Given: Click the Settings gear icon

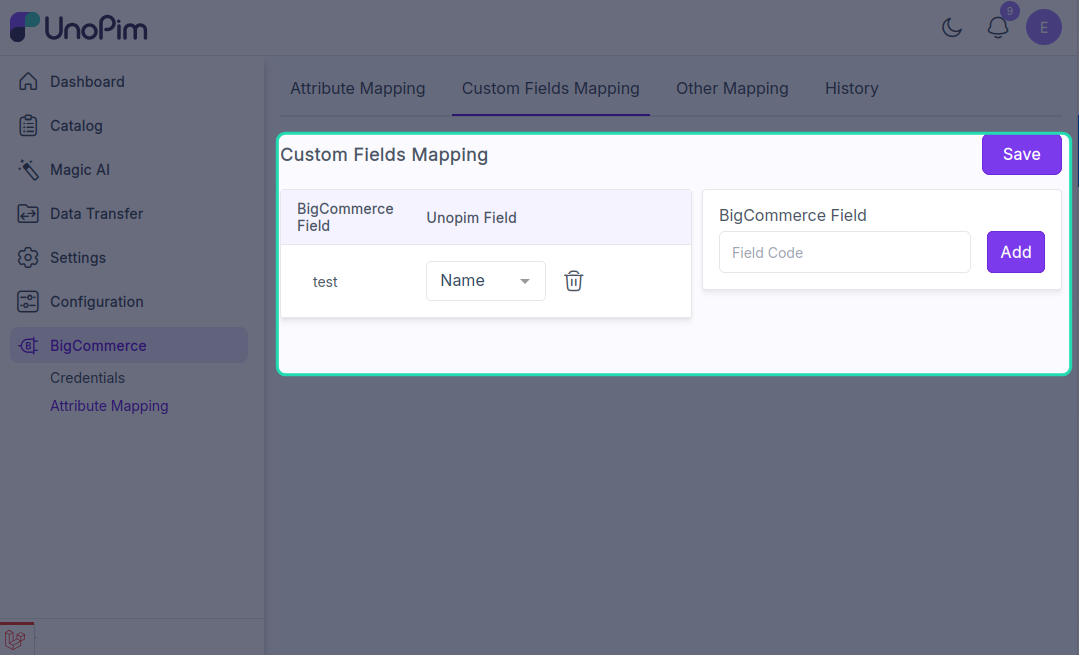Looking at the screenshot, I should point(28,257).
